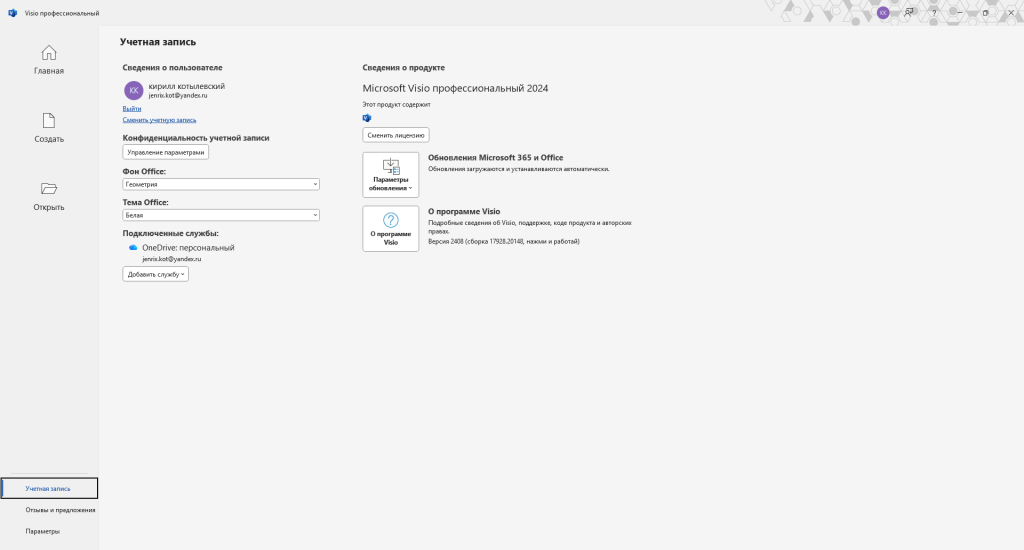Click Сменить лицензию button
This screenshot has width=1024, height=550.
click(x=396, y=135)
